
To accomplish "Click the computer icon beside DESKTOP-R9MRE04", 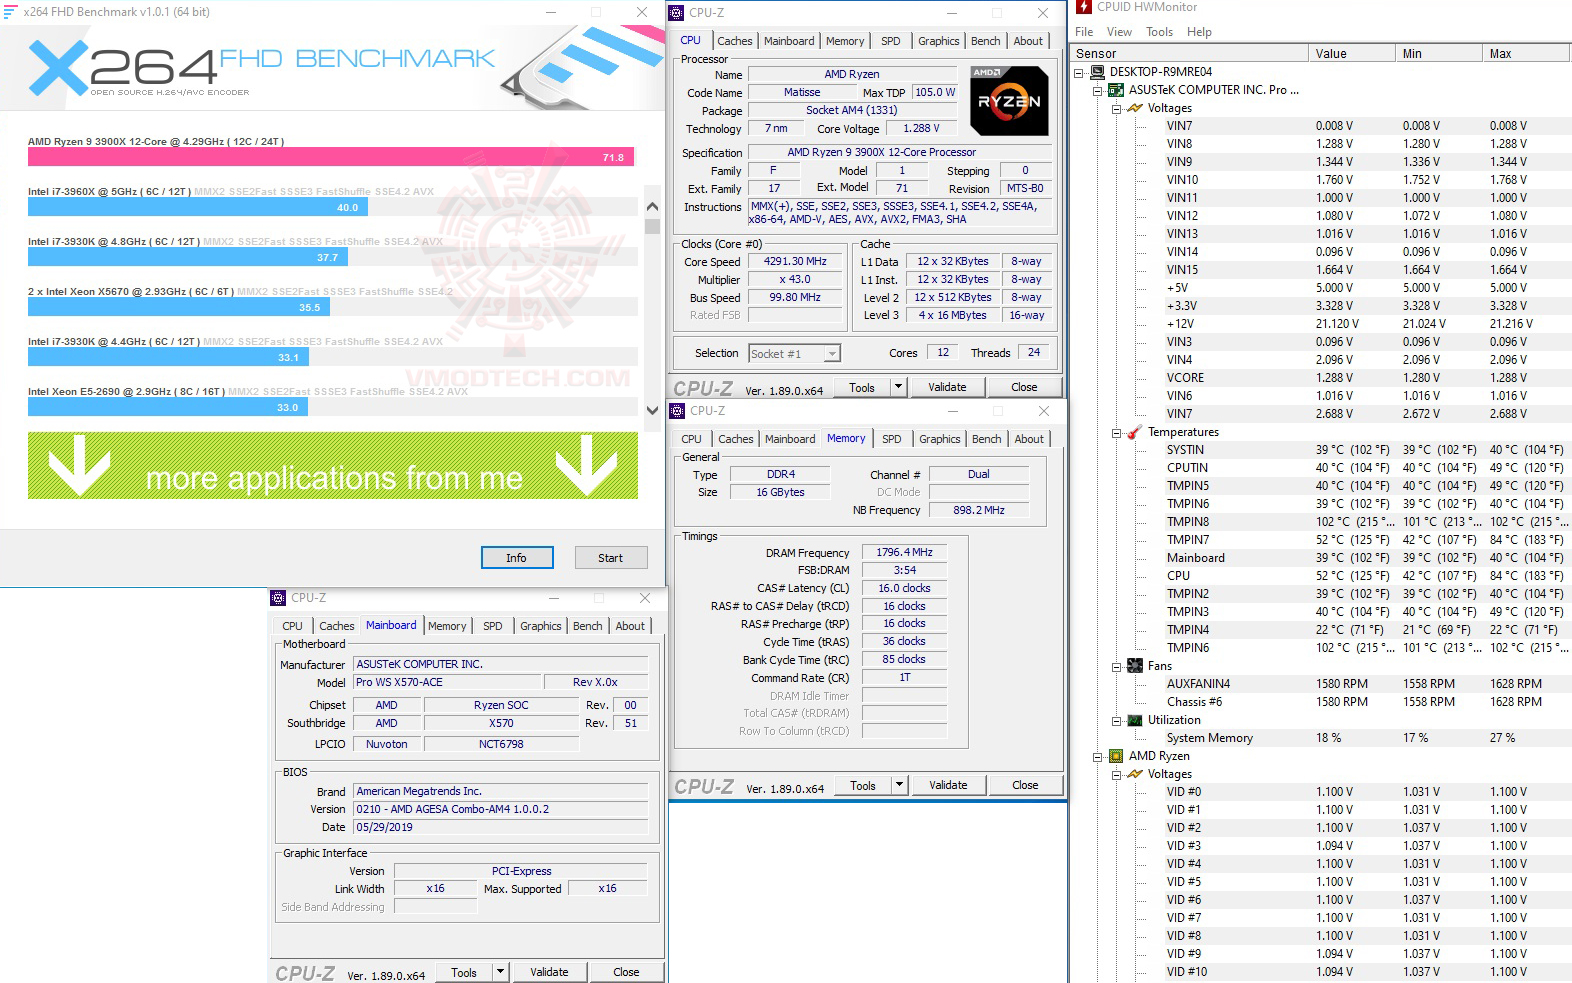I will [1097, 72].
